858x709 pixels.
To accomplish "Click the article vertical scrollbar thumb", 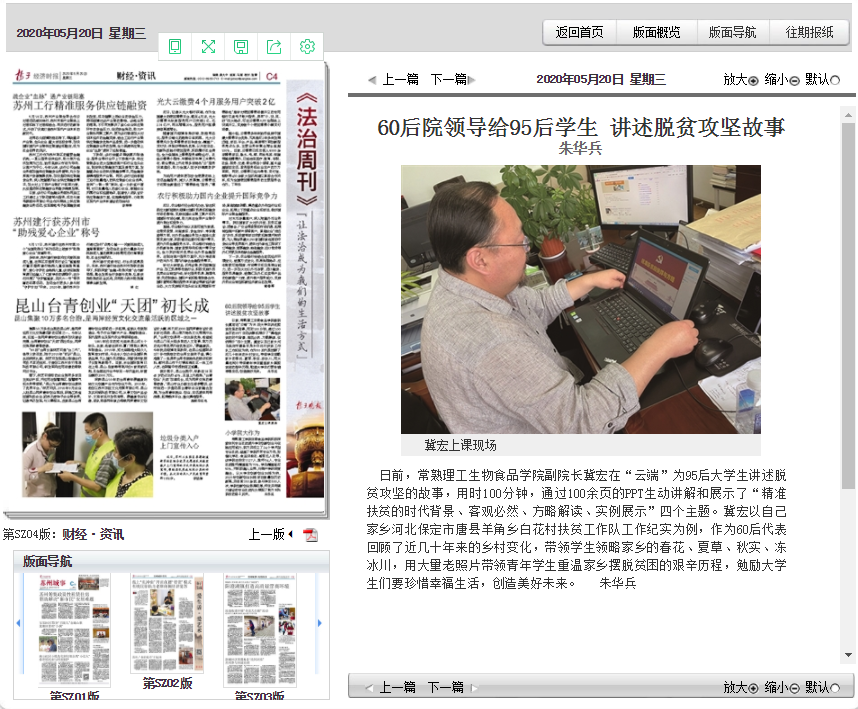I will [848, 305].
